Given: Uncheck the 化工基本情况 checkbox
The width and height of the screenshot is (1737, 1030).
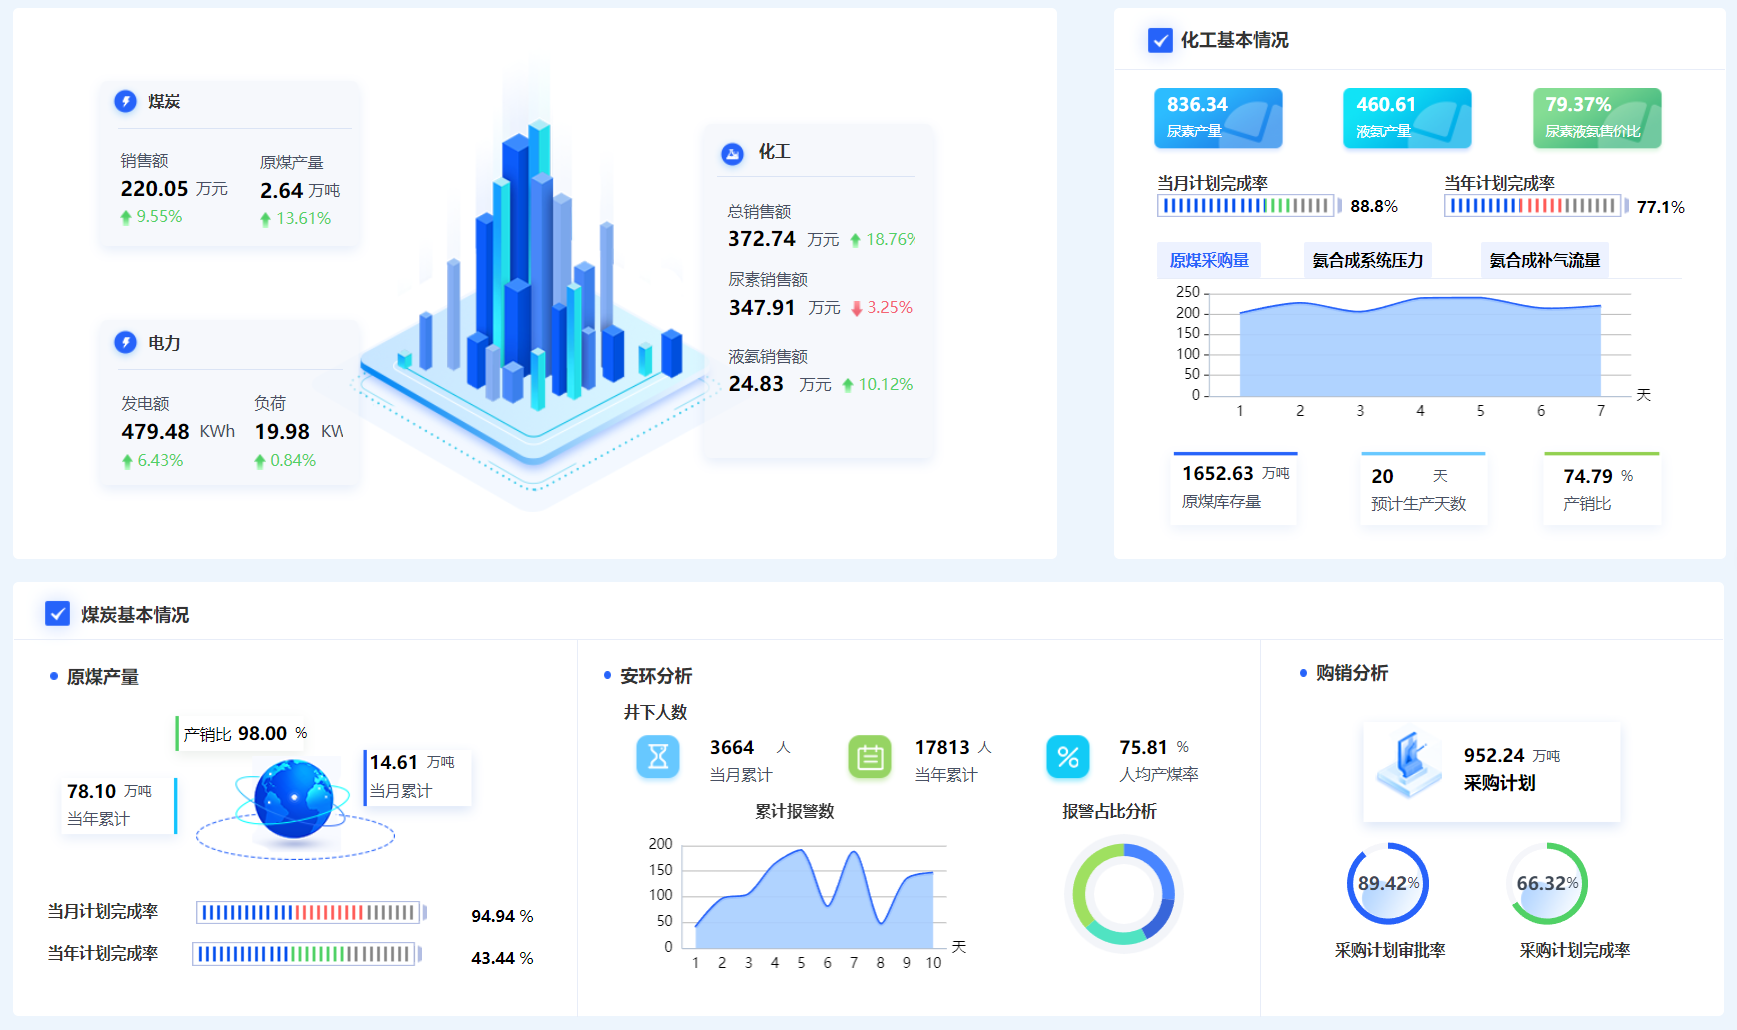Looking at the screenshot, I should click(1159, 41).
